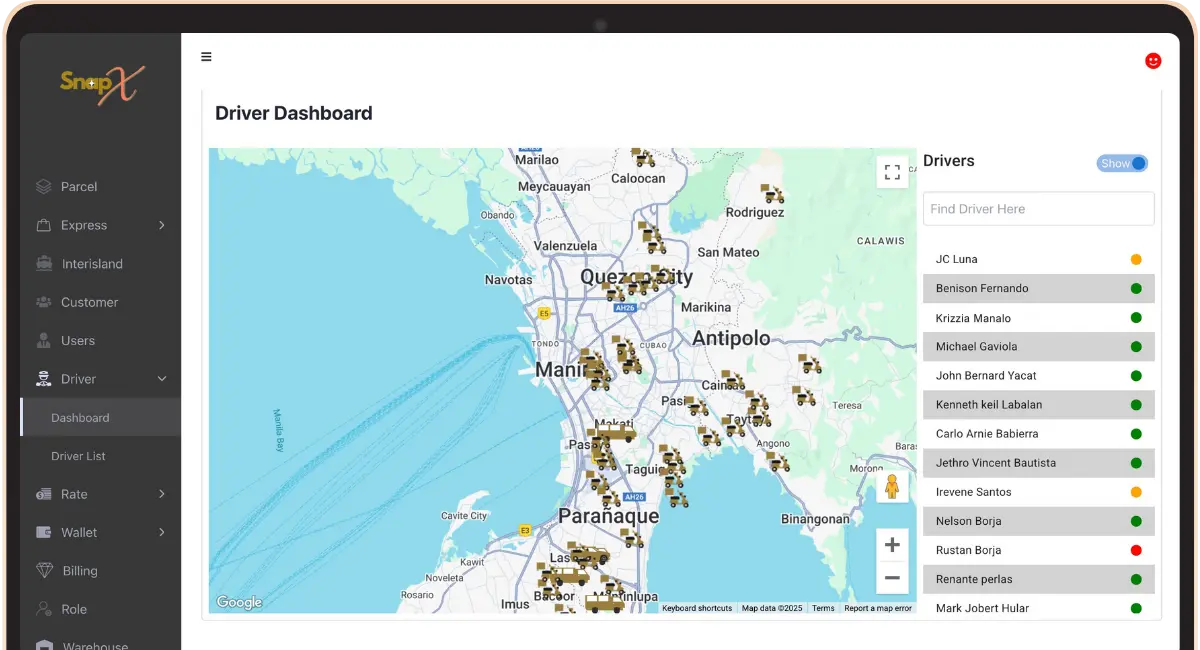
Task: Click the Street View pegman icon
Action: coord(892,487)
